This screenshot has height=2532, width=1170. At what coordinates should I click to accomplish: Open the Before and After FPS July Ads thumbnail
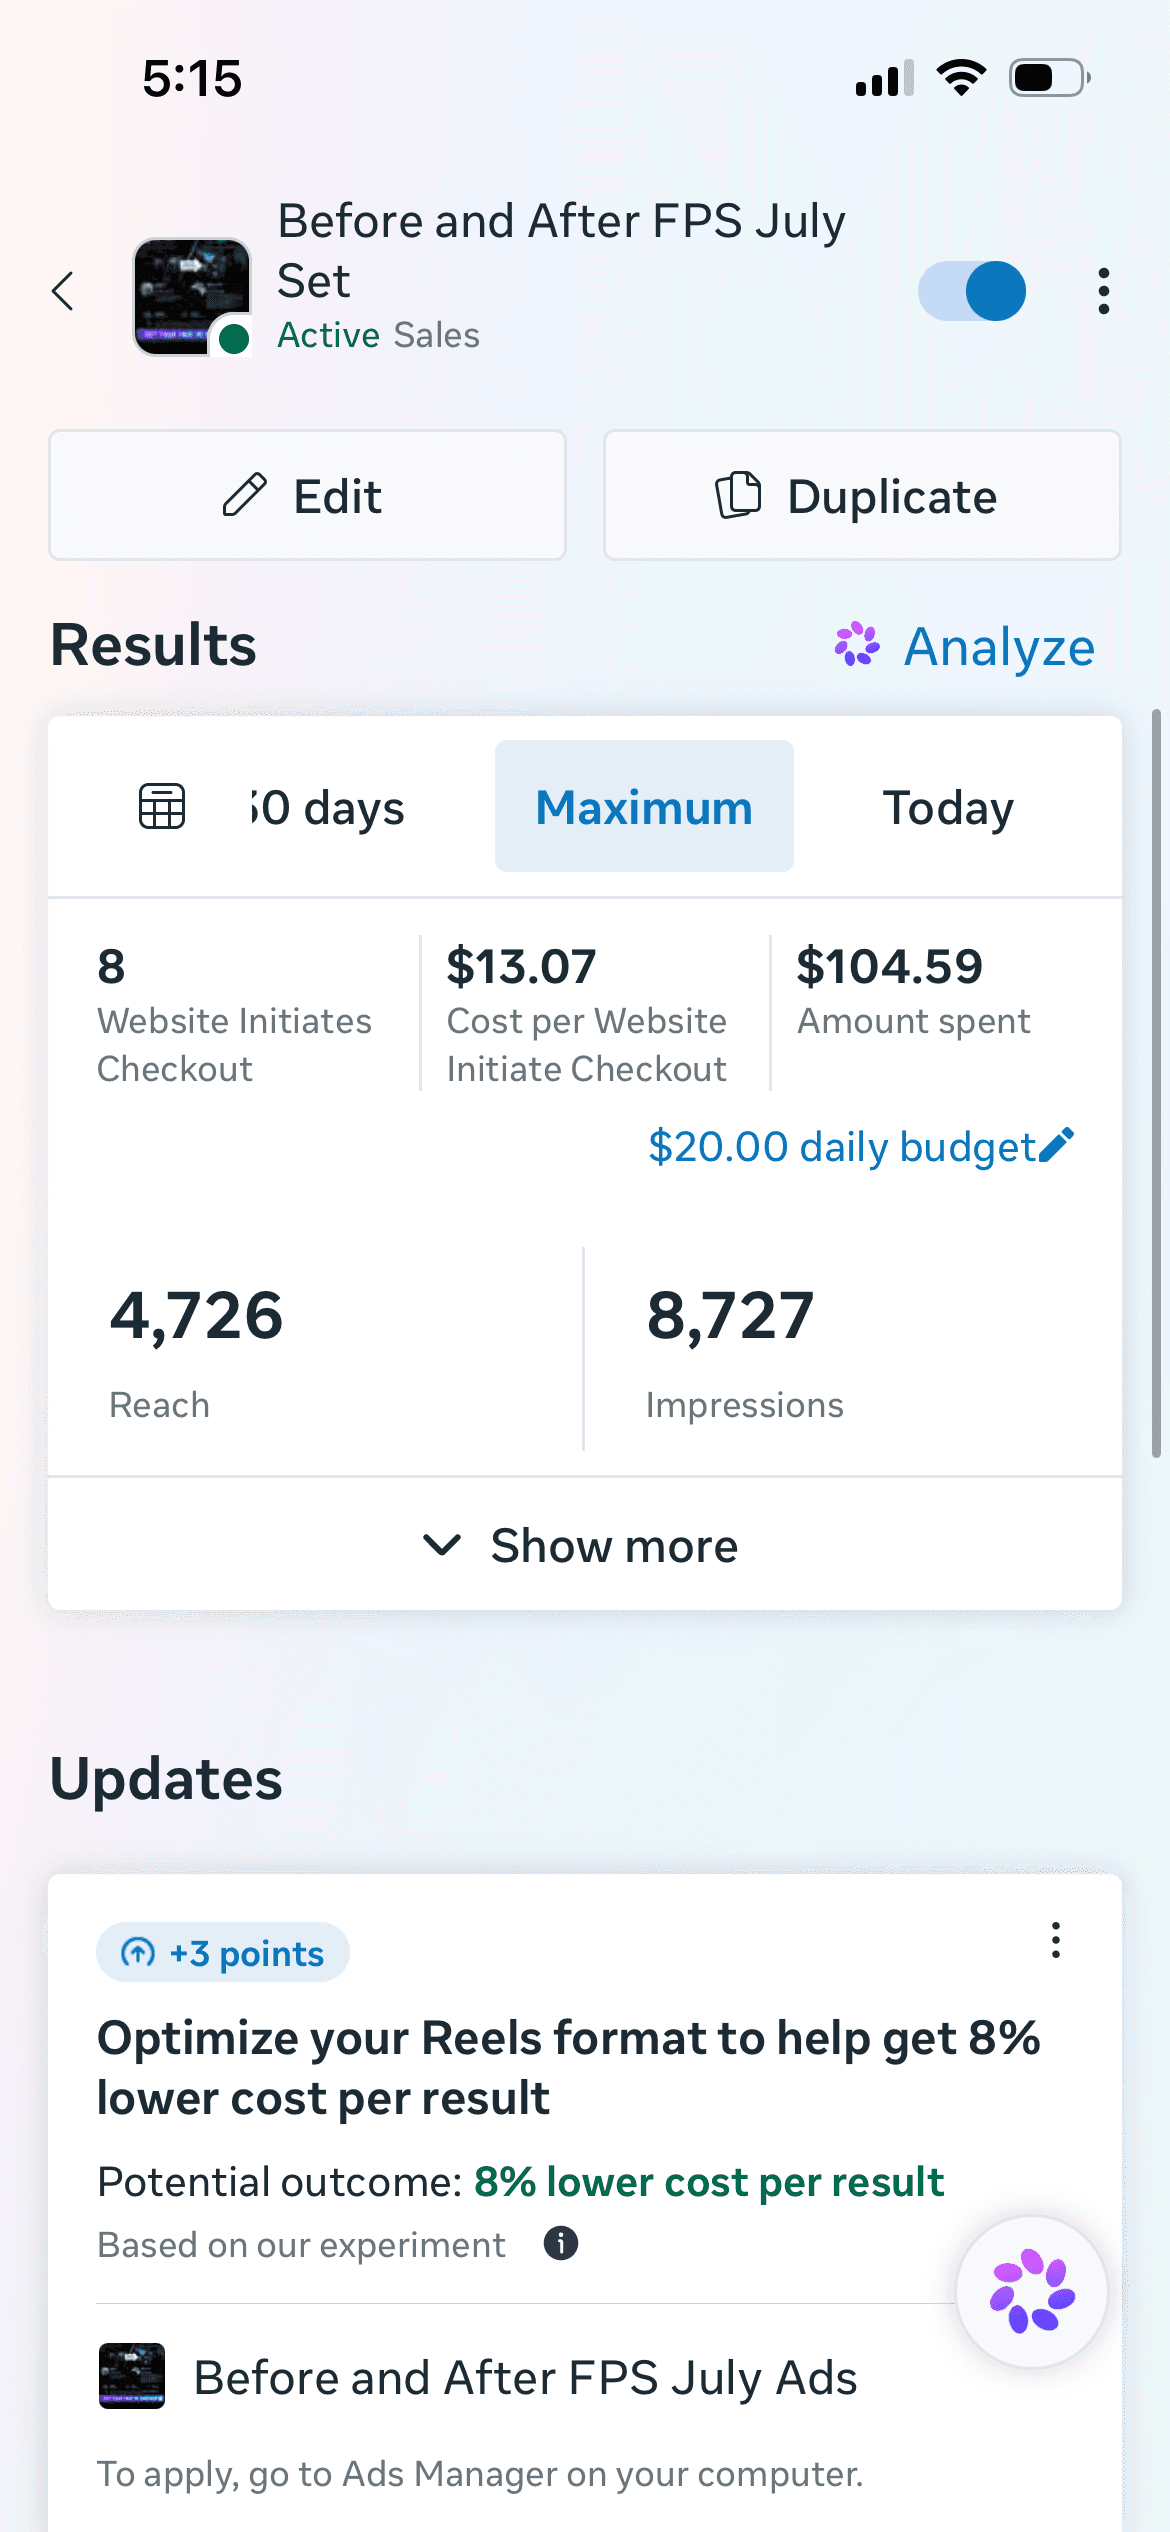pyautogui.click(x=132, y=2376)
